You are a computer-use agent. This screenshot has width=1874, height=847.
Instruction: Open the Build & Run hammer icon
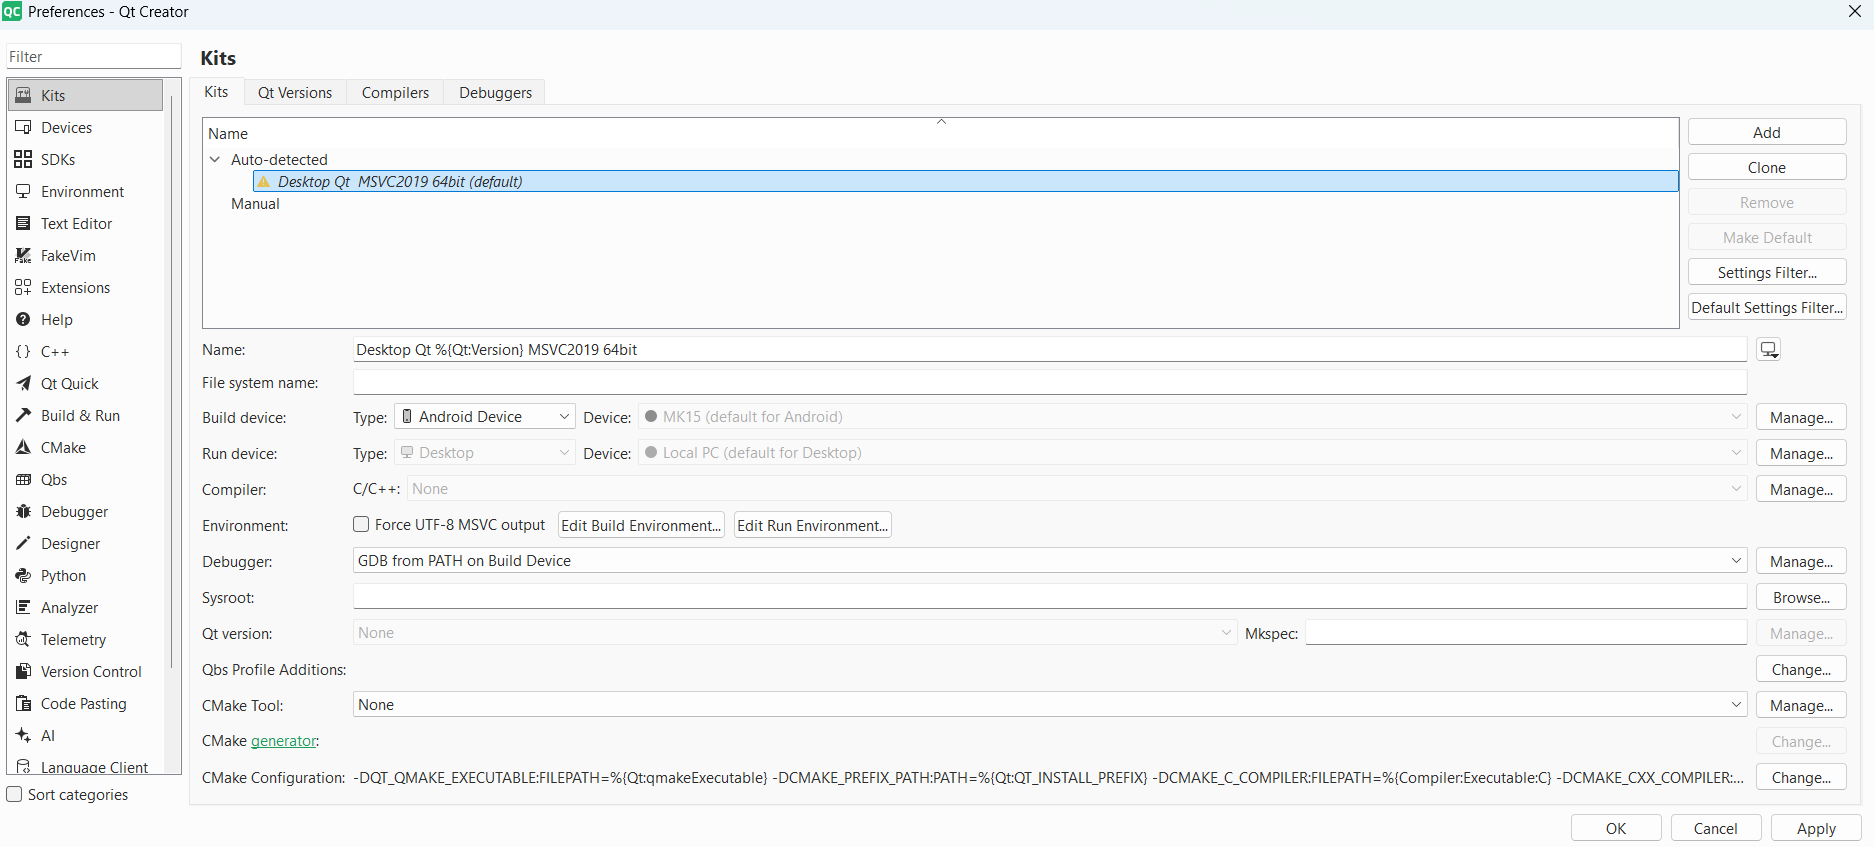pos(23,416)
